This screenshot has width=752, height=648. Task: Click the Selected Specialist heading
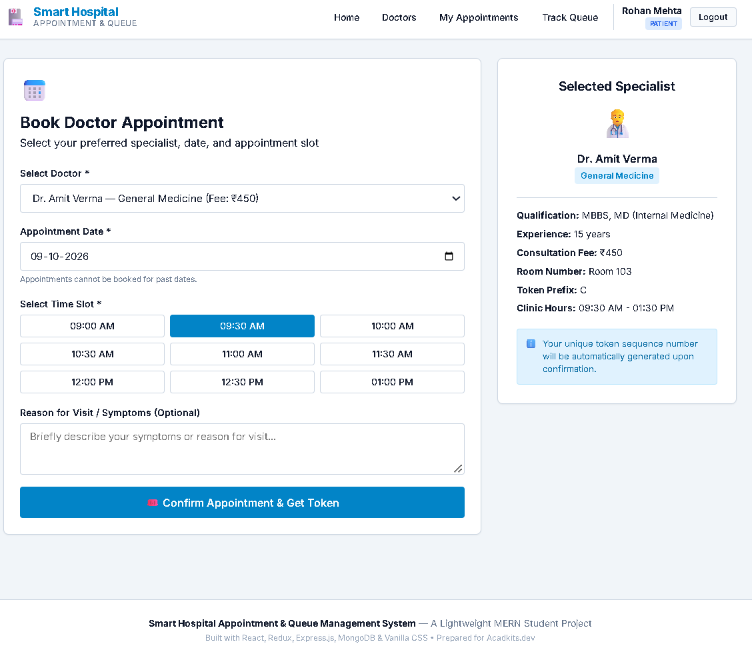[x=617, y=86]
